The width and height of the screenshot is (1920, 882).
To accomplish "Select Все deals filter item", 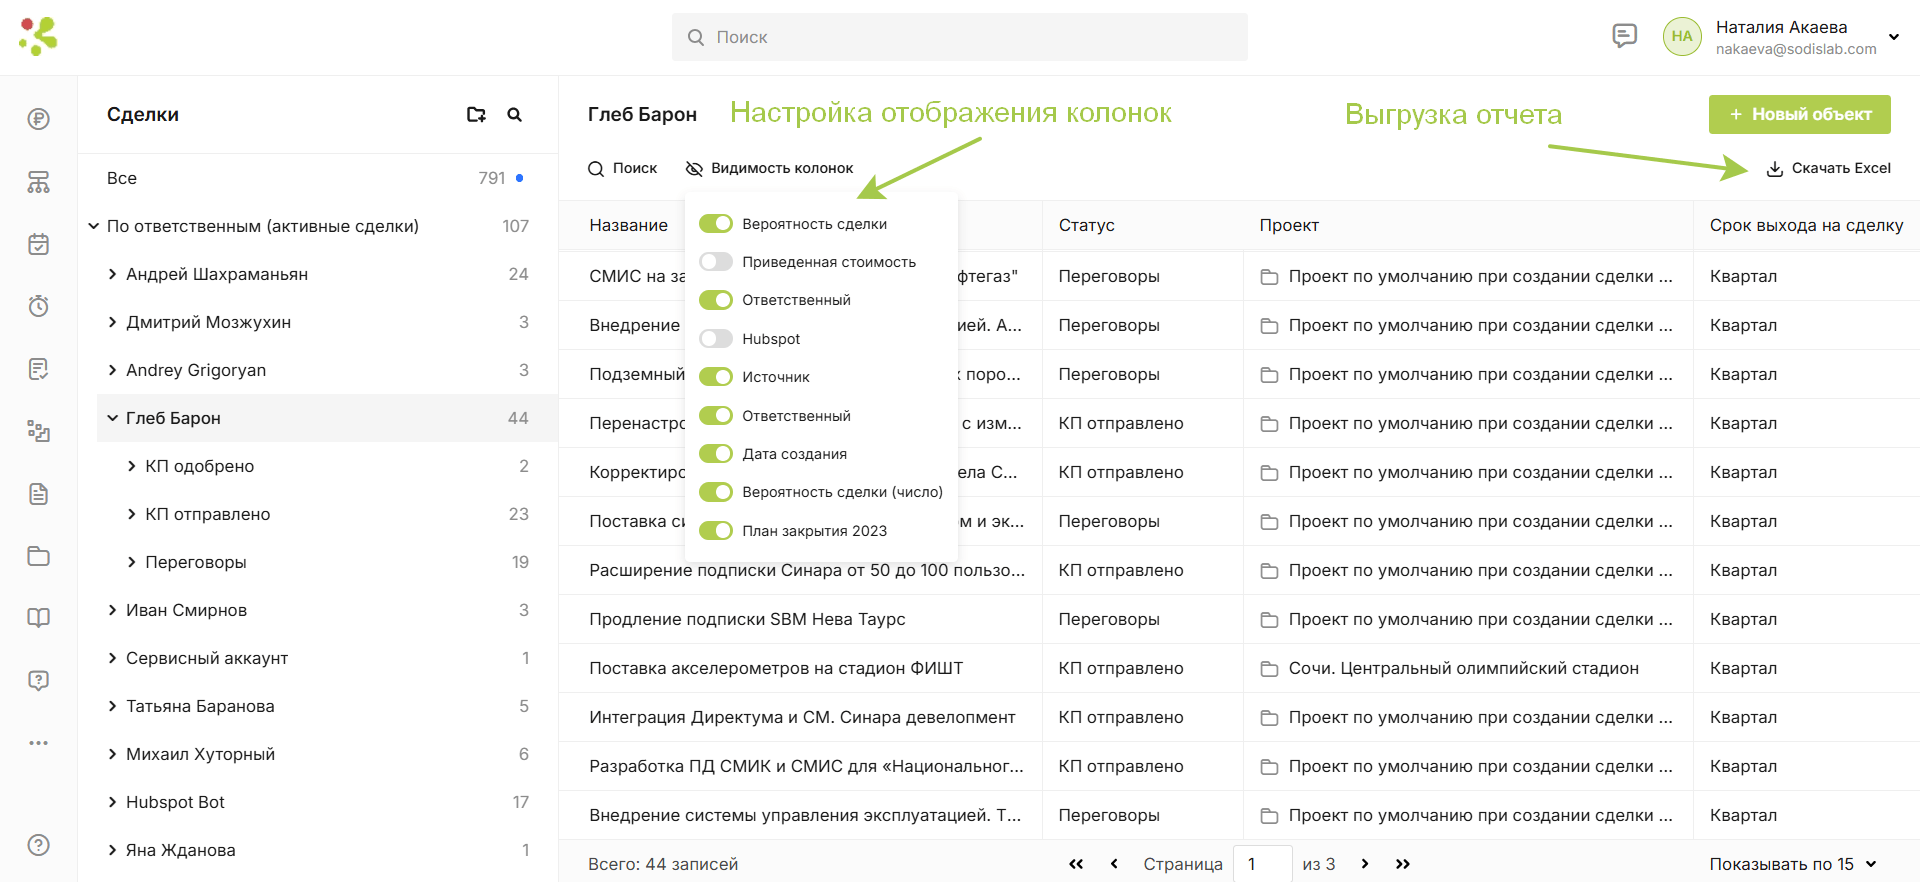I will coord(318,178).
